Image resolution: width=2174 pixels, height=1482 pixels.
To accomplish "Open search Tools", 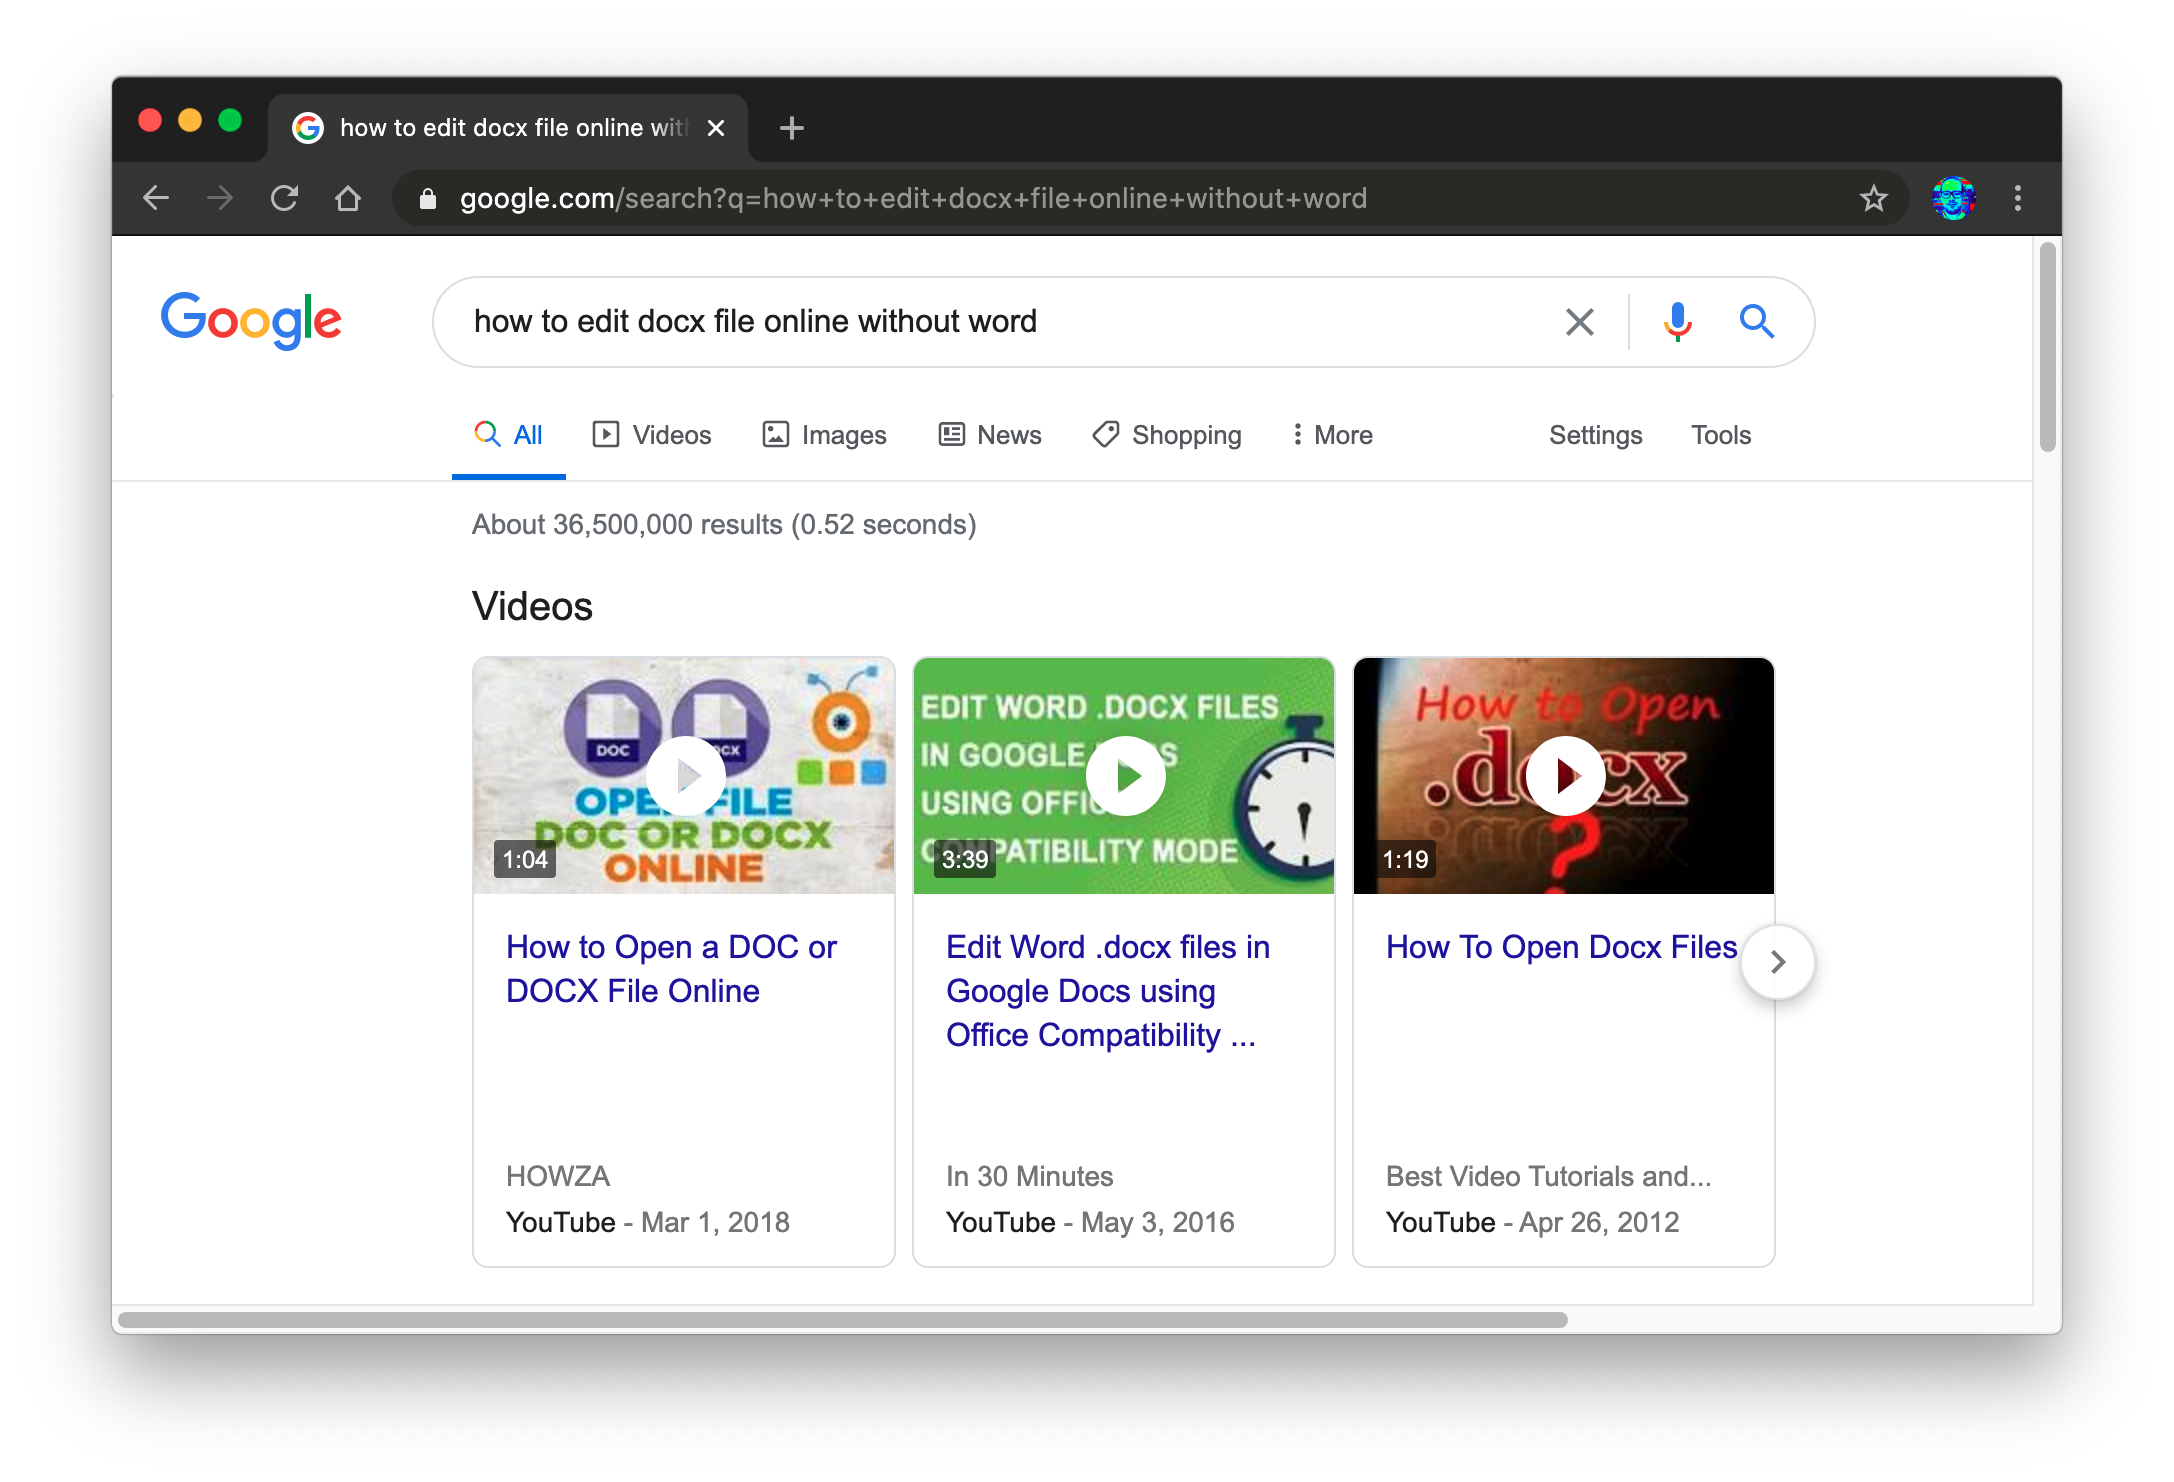I will 1721,435.
